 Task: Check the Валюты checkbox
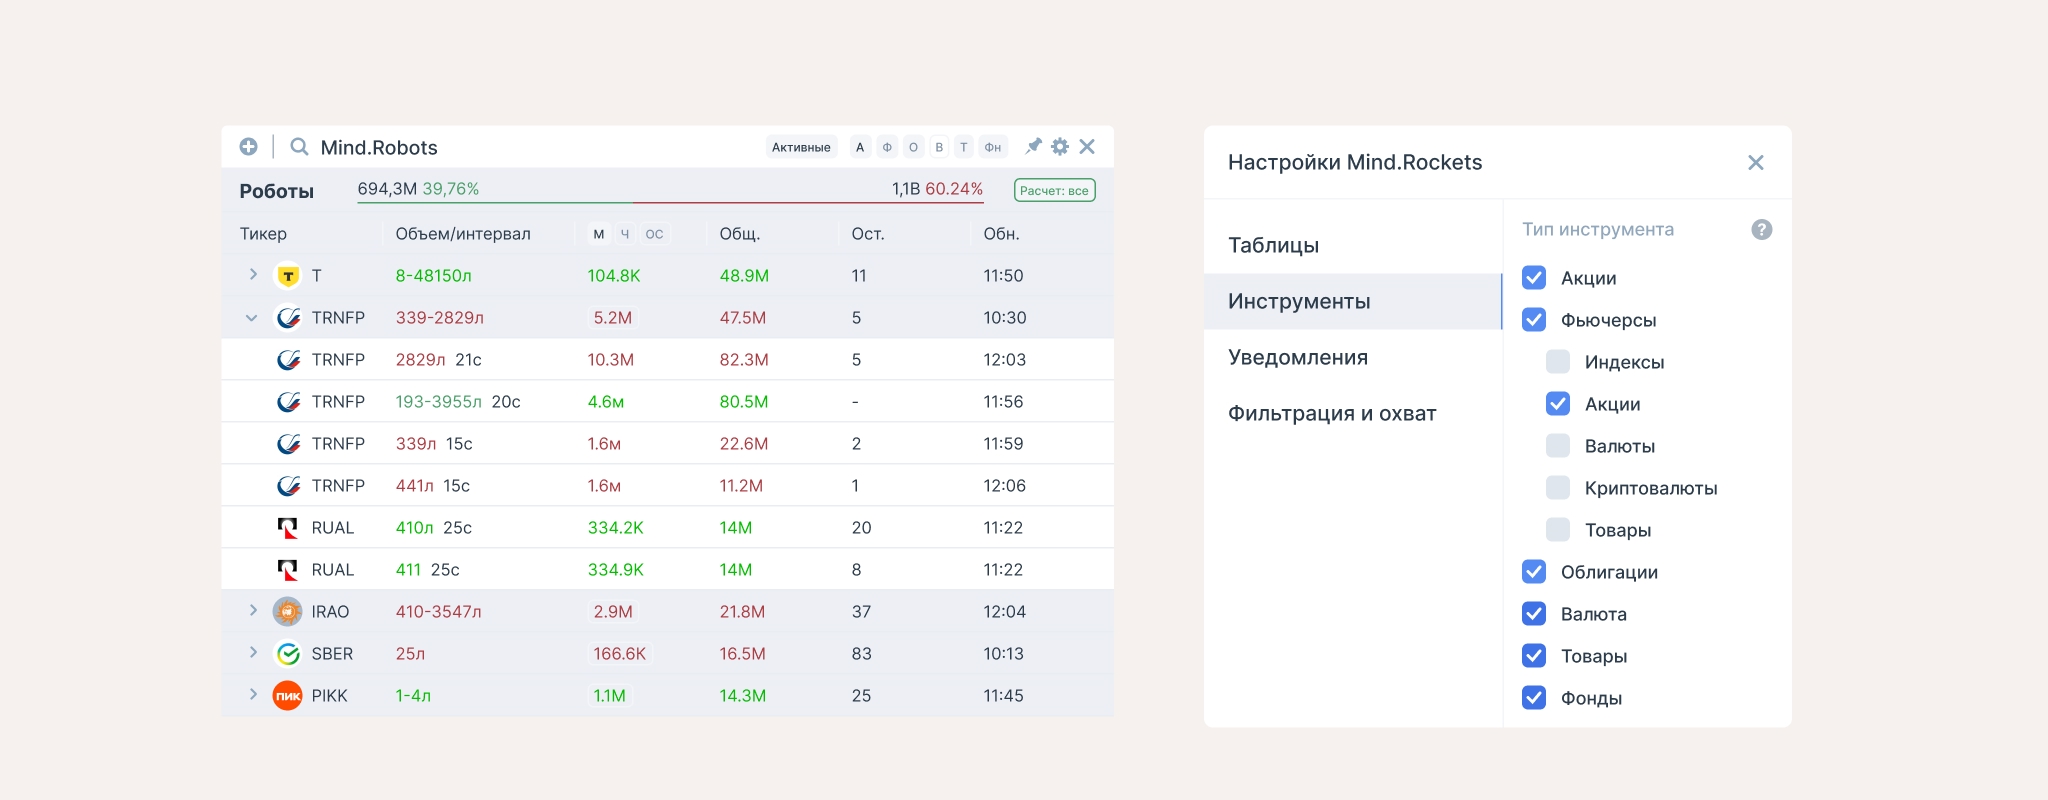pyautogui.click(x=1558, y=446)
